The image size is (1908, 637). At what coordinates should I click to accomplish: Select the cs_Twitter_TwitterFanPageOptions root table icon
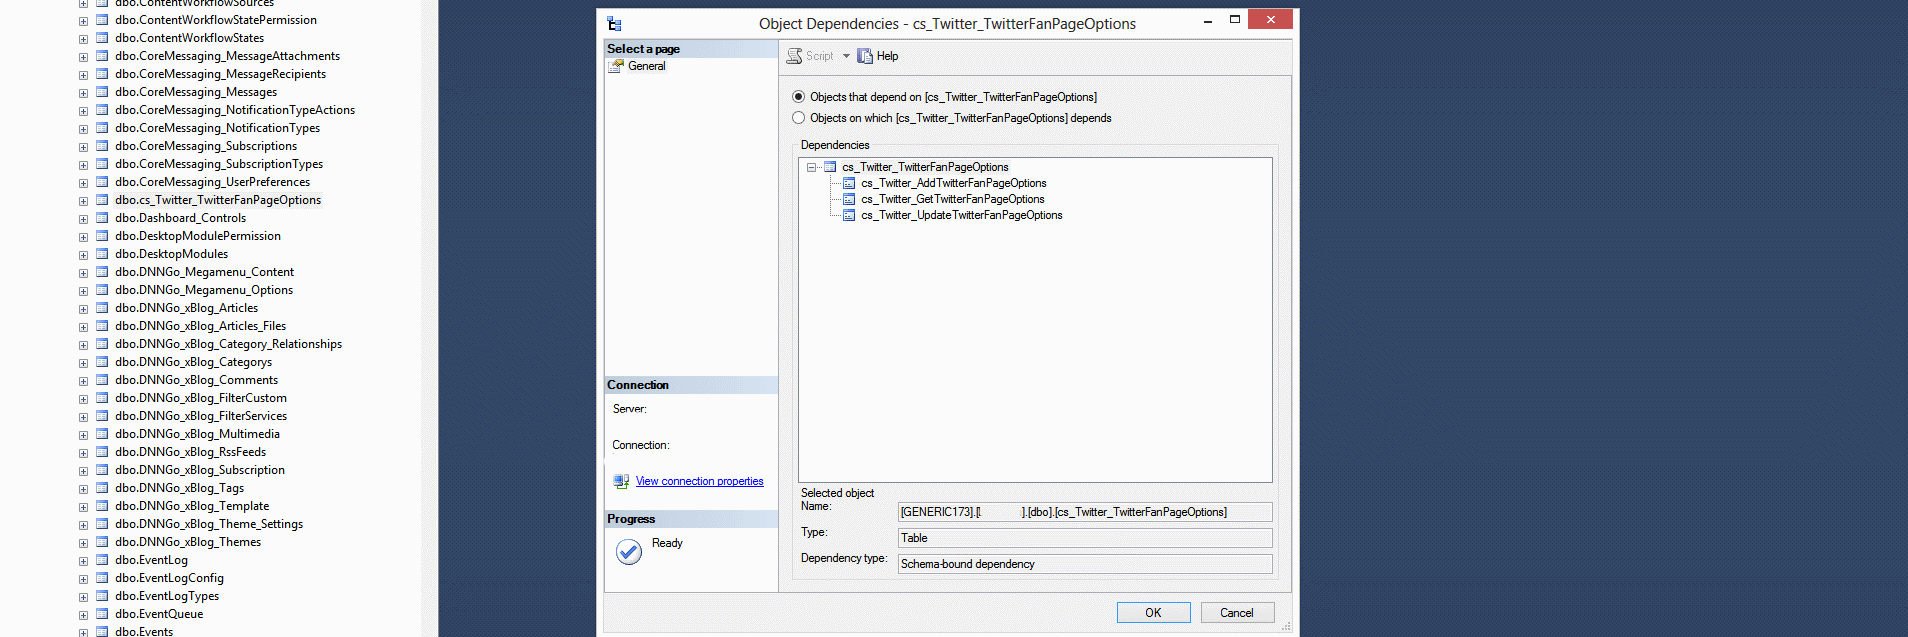pyautogui.click(x=830, y=167)
